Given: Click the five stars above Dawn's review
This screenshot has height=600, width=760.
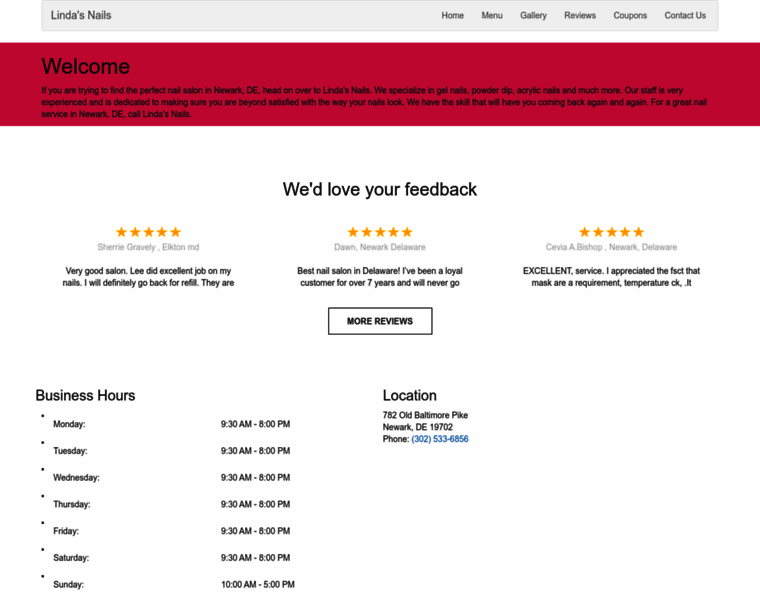Looking at the screenshot, I should click(379, 232).
